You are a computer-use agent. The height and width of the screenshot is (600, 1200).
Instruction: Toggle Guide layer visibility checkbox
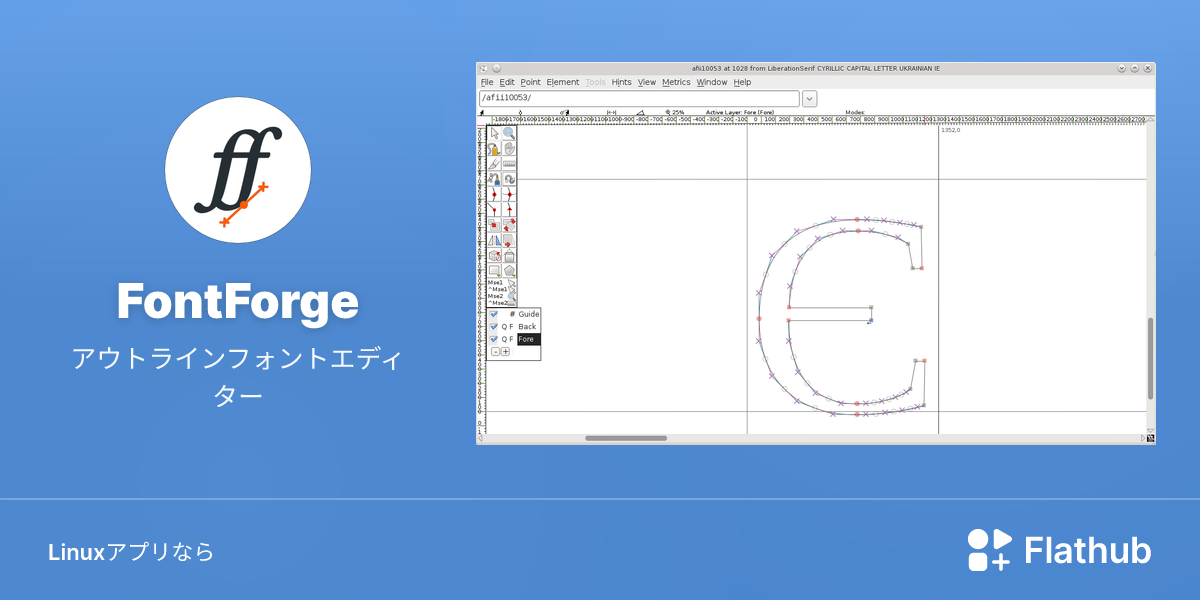(493, 314)
